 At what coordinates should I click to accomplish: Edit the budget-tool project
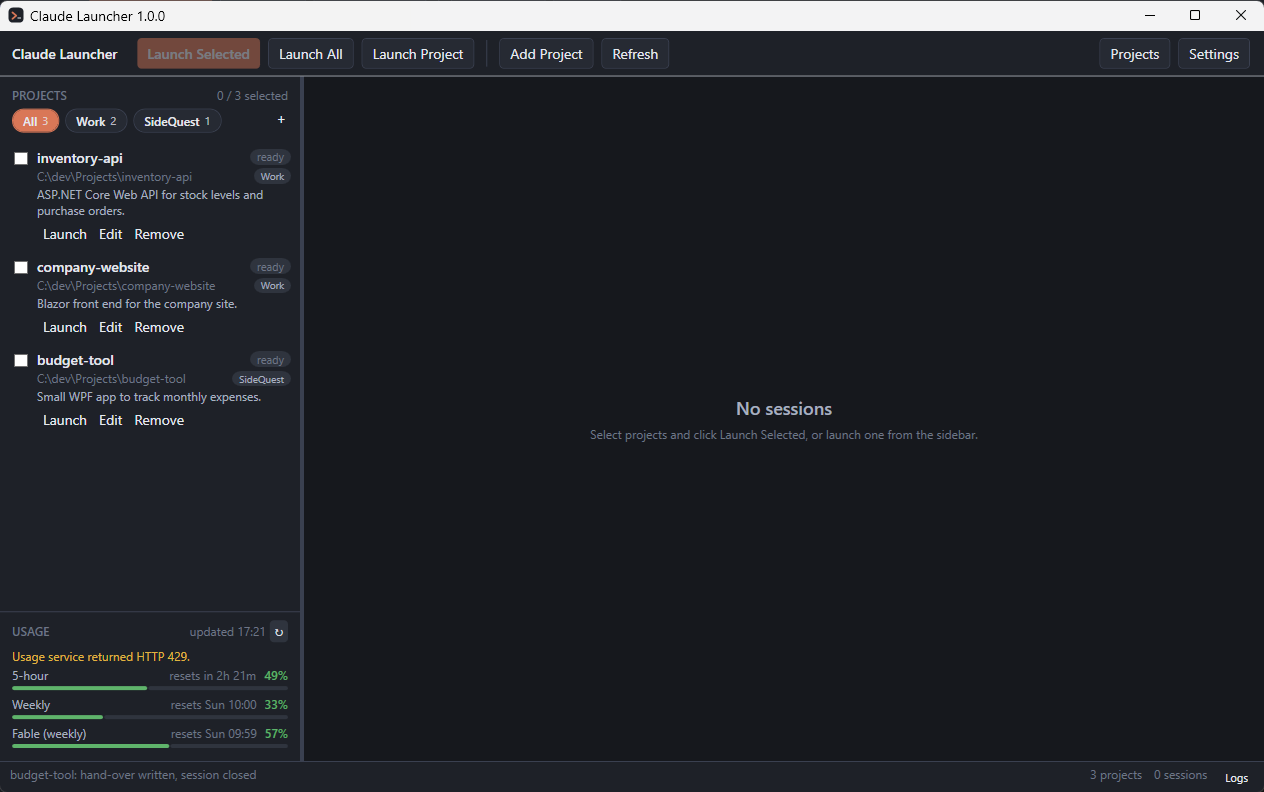click(111, 420)
